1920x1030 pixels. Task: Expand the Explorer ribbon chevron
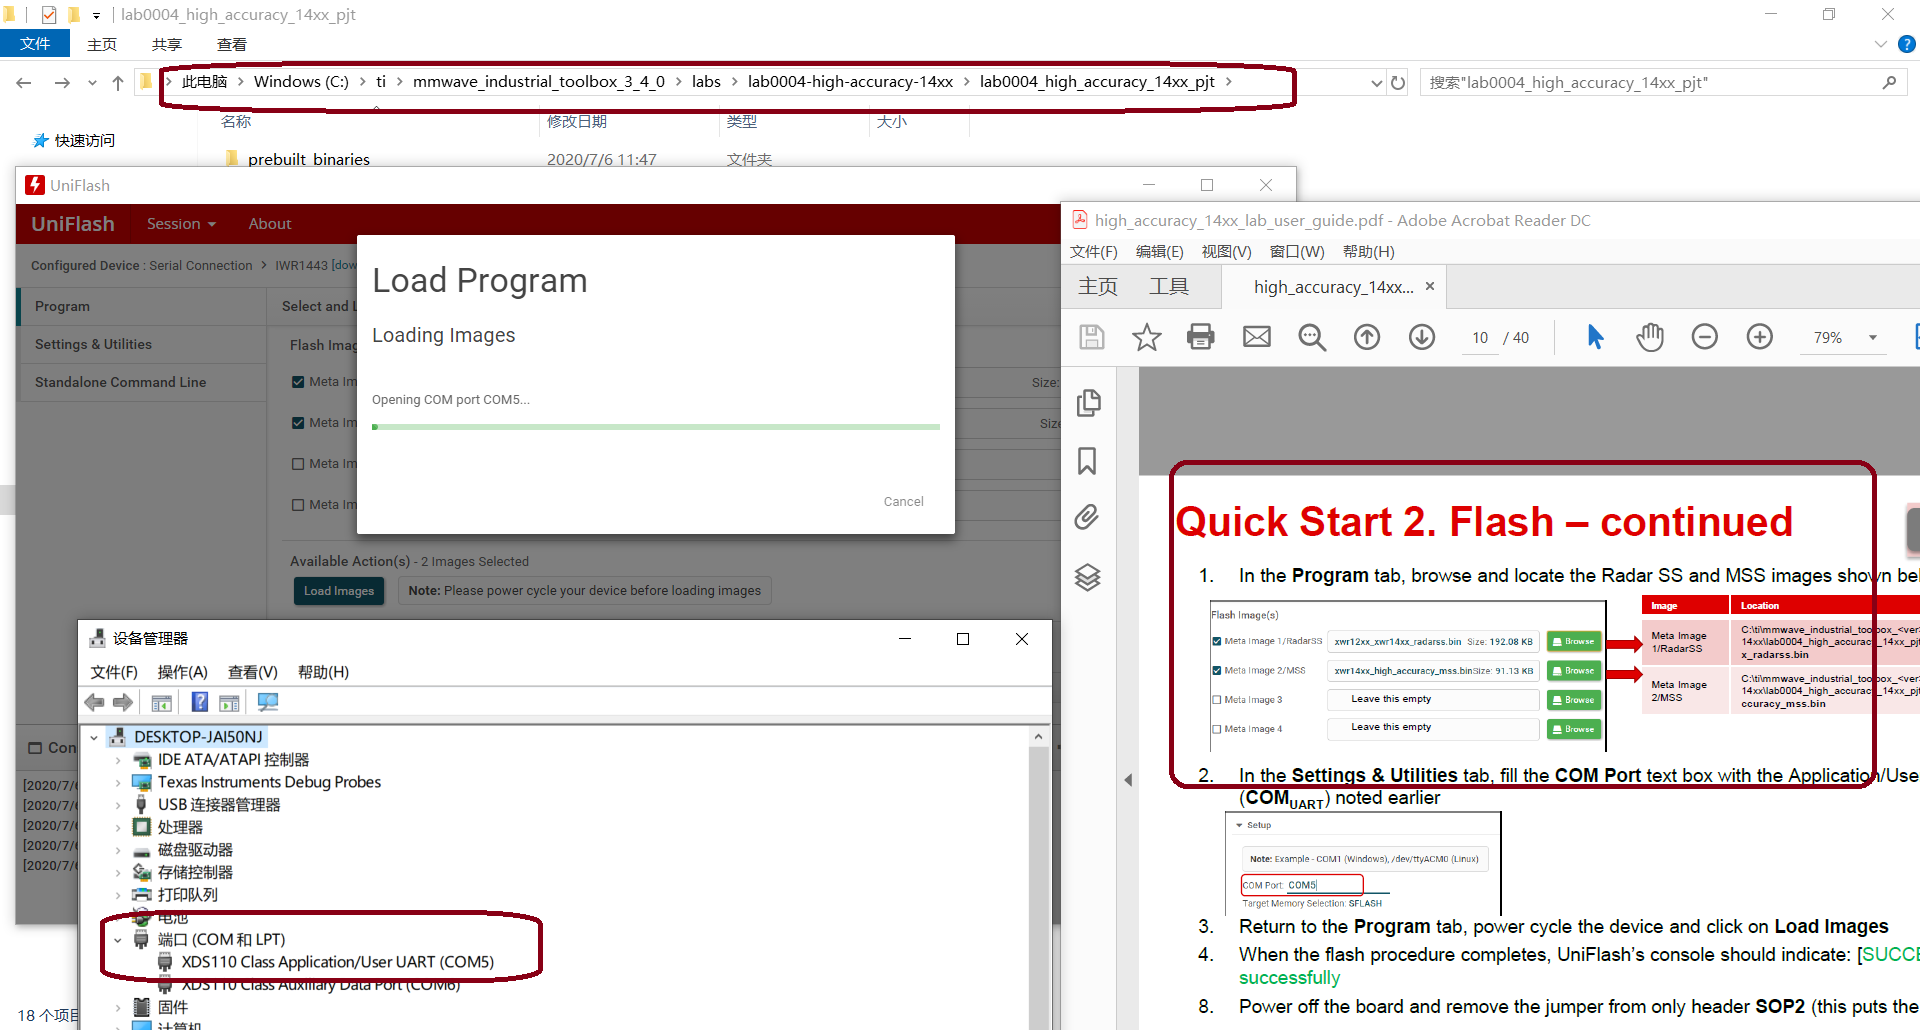(x=1880, y=44)
